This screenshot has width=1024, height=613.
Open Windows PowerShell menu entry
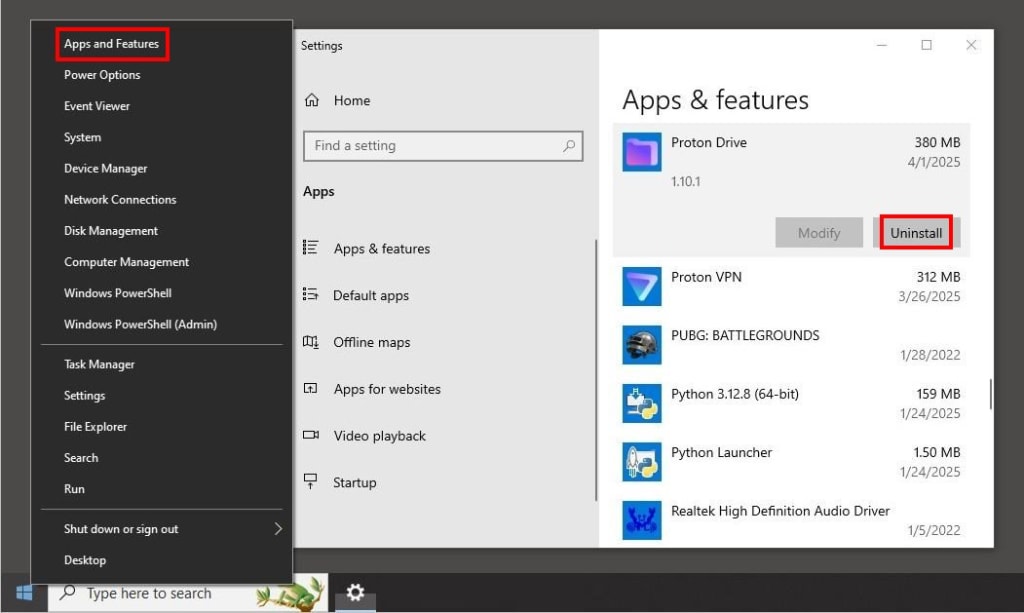click(x=118, y=293)
